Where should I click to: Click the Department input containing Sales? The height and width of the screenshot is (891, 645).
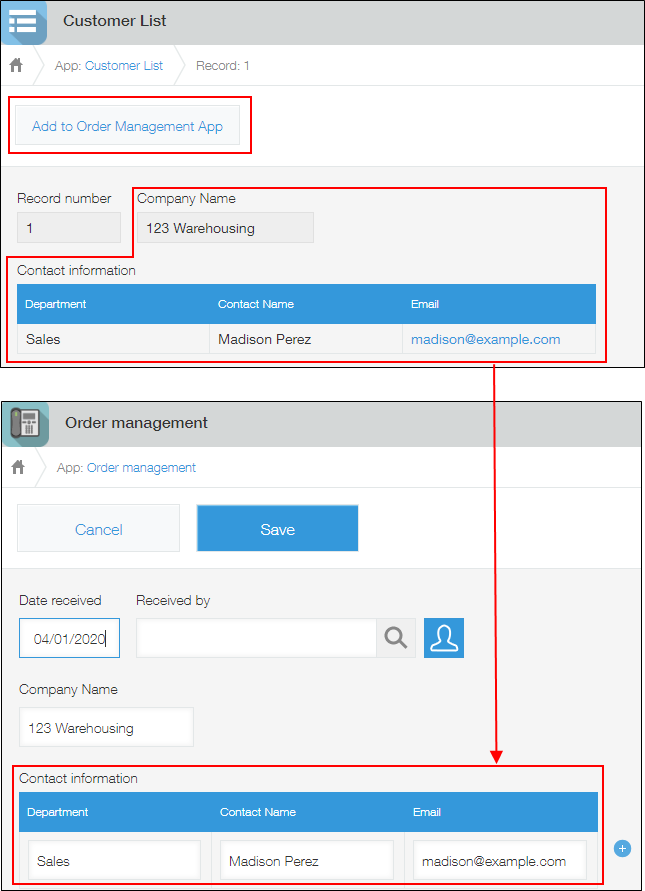pos(114,860)
